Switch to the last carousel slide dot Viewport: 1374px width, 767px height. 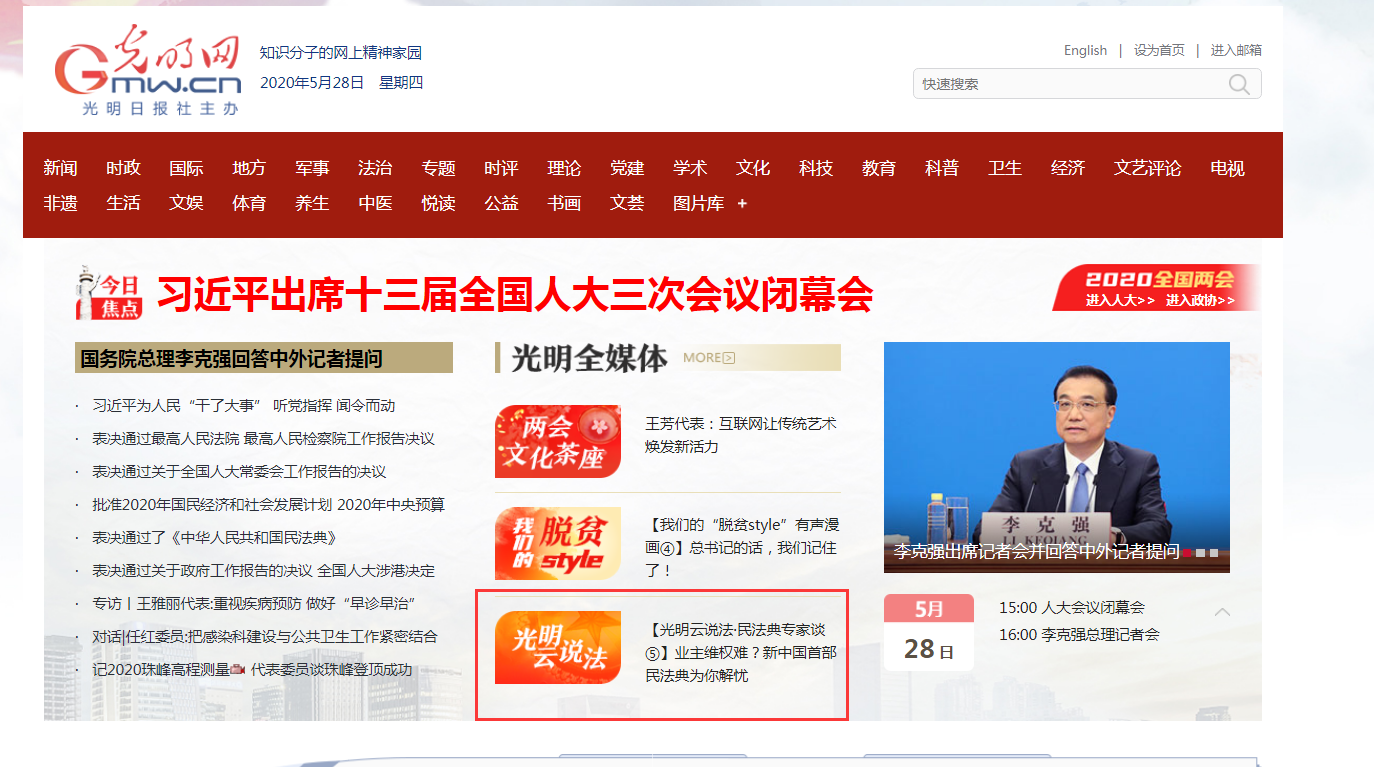[x=1214, y=552]
